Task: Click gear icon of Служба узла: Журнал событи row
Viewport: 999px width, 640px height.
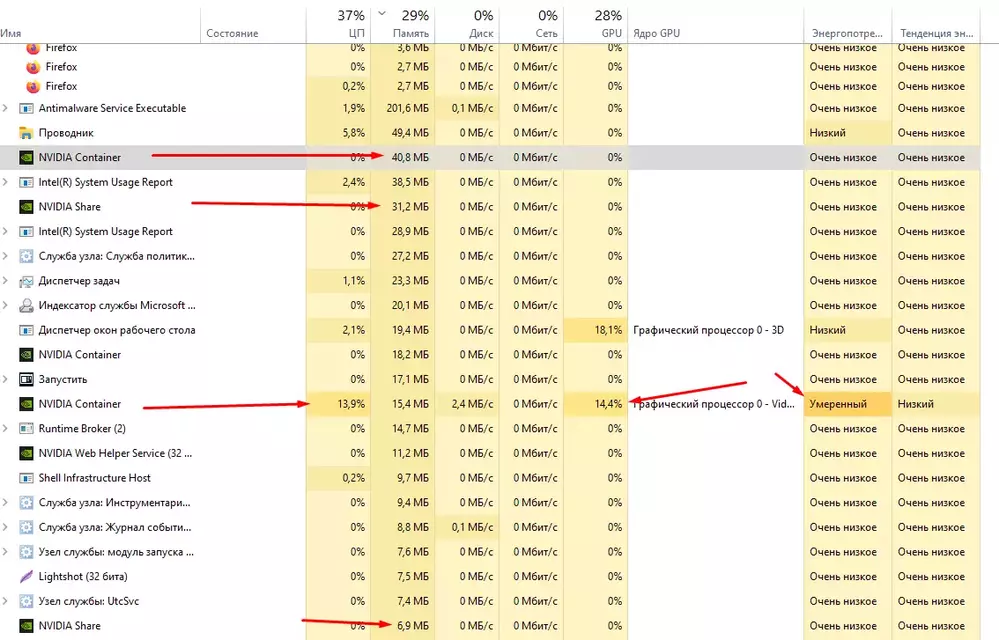Action: (26, 527)
